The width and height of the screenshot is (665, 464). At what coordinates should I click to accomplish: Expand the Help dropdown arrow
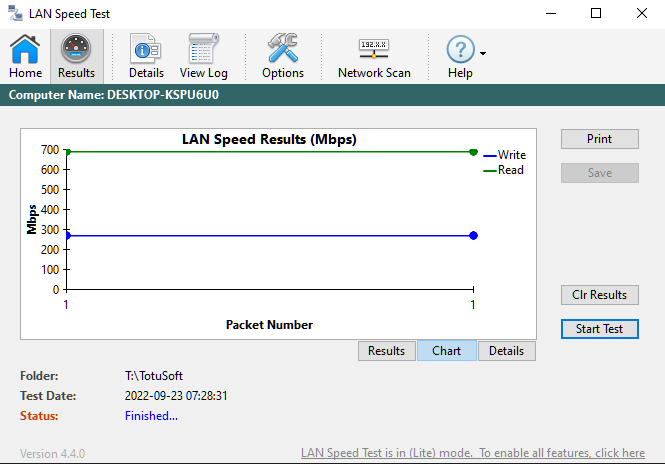click(483, 54)
